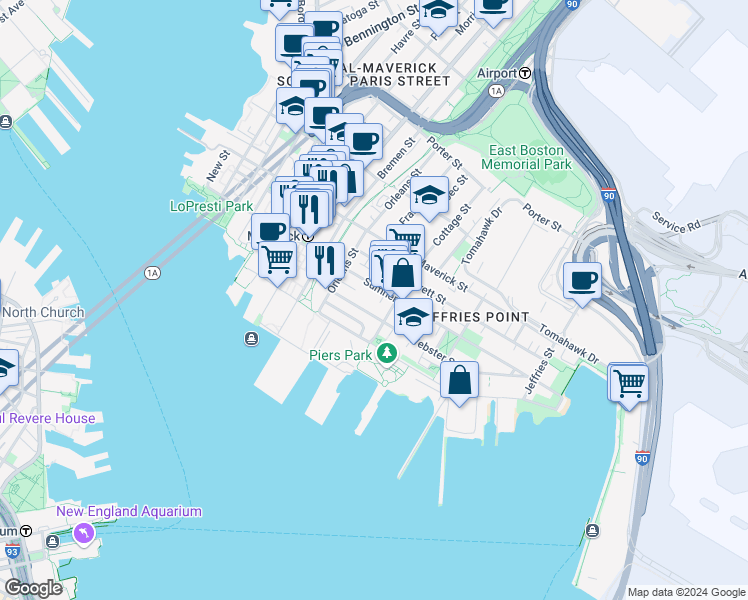Click the shopping cart marker below Maverick station
This screenshot has height=600, width=748.
[x=278, y=261]
